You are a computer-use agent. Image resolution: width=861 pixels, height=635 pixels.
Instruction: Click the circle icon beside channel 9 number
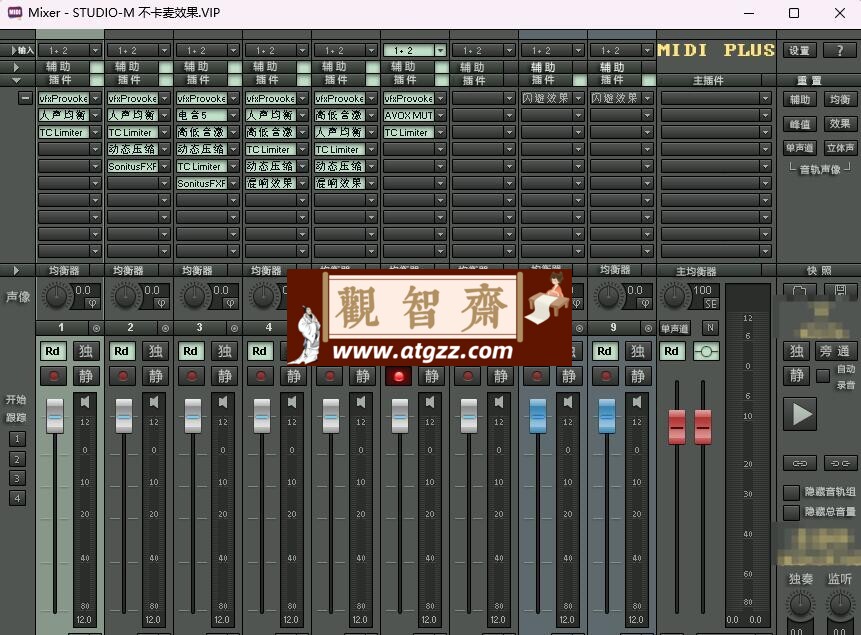coord(648,328)
